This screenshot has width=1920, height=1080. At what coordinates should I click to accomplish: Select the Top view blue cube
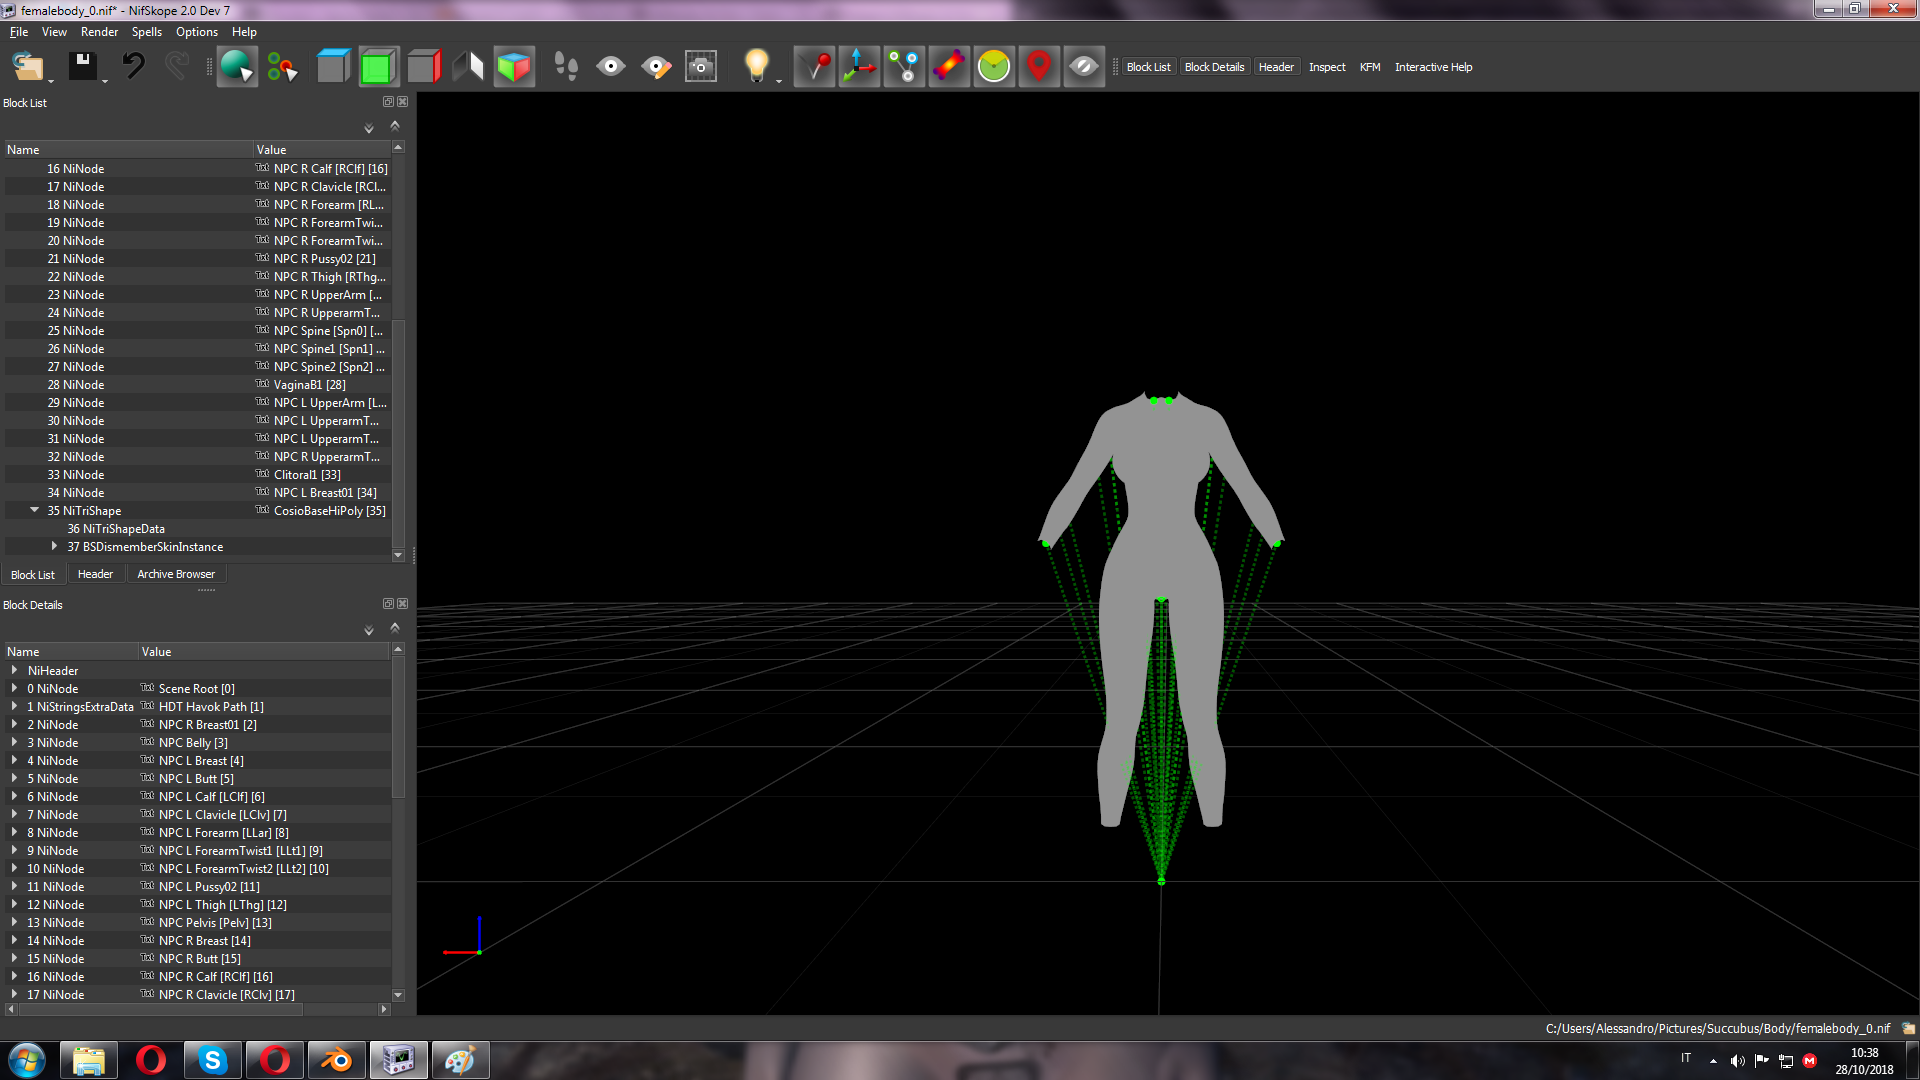333,67
